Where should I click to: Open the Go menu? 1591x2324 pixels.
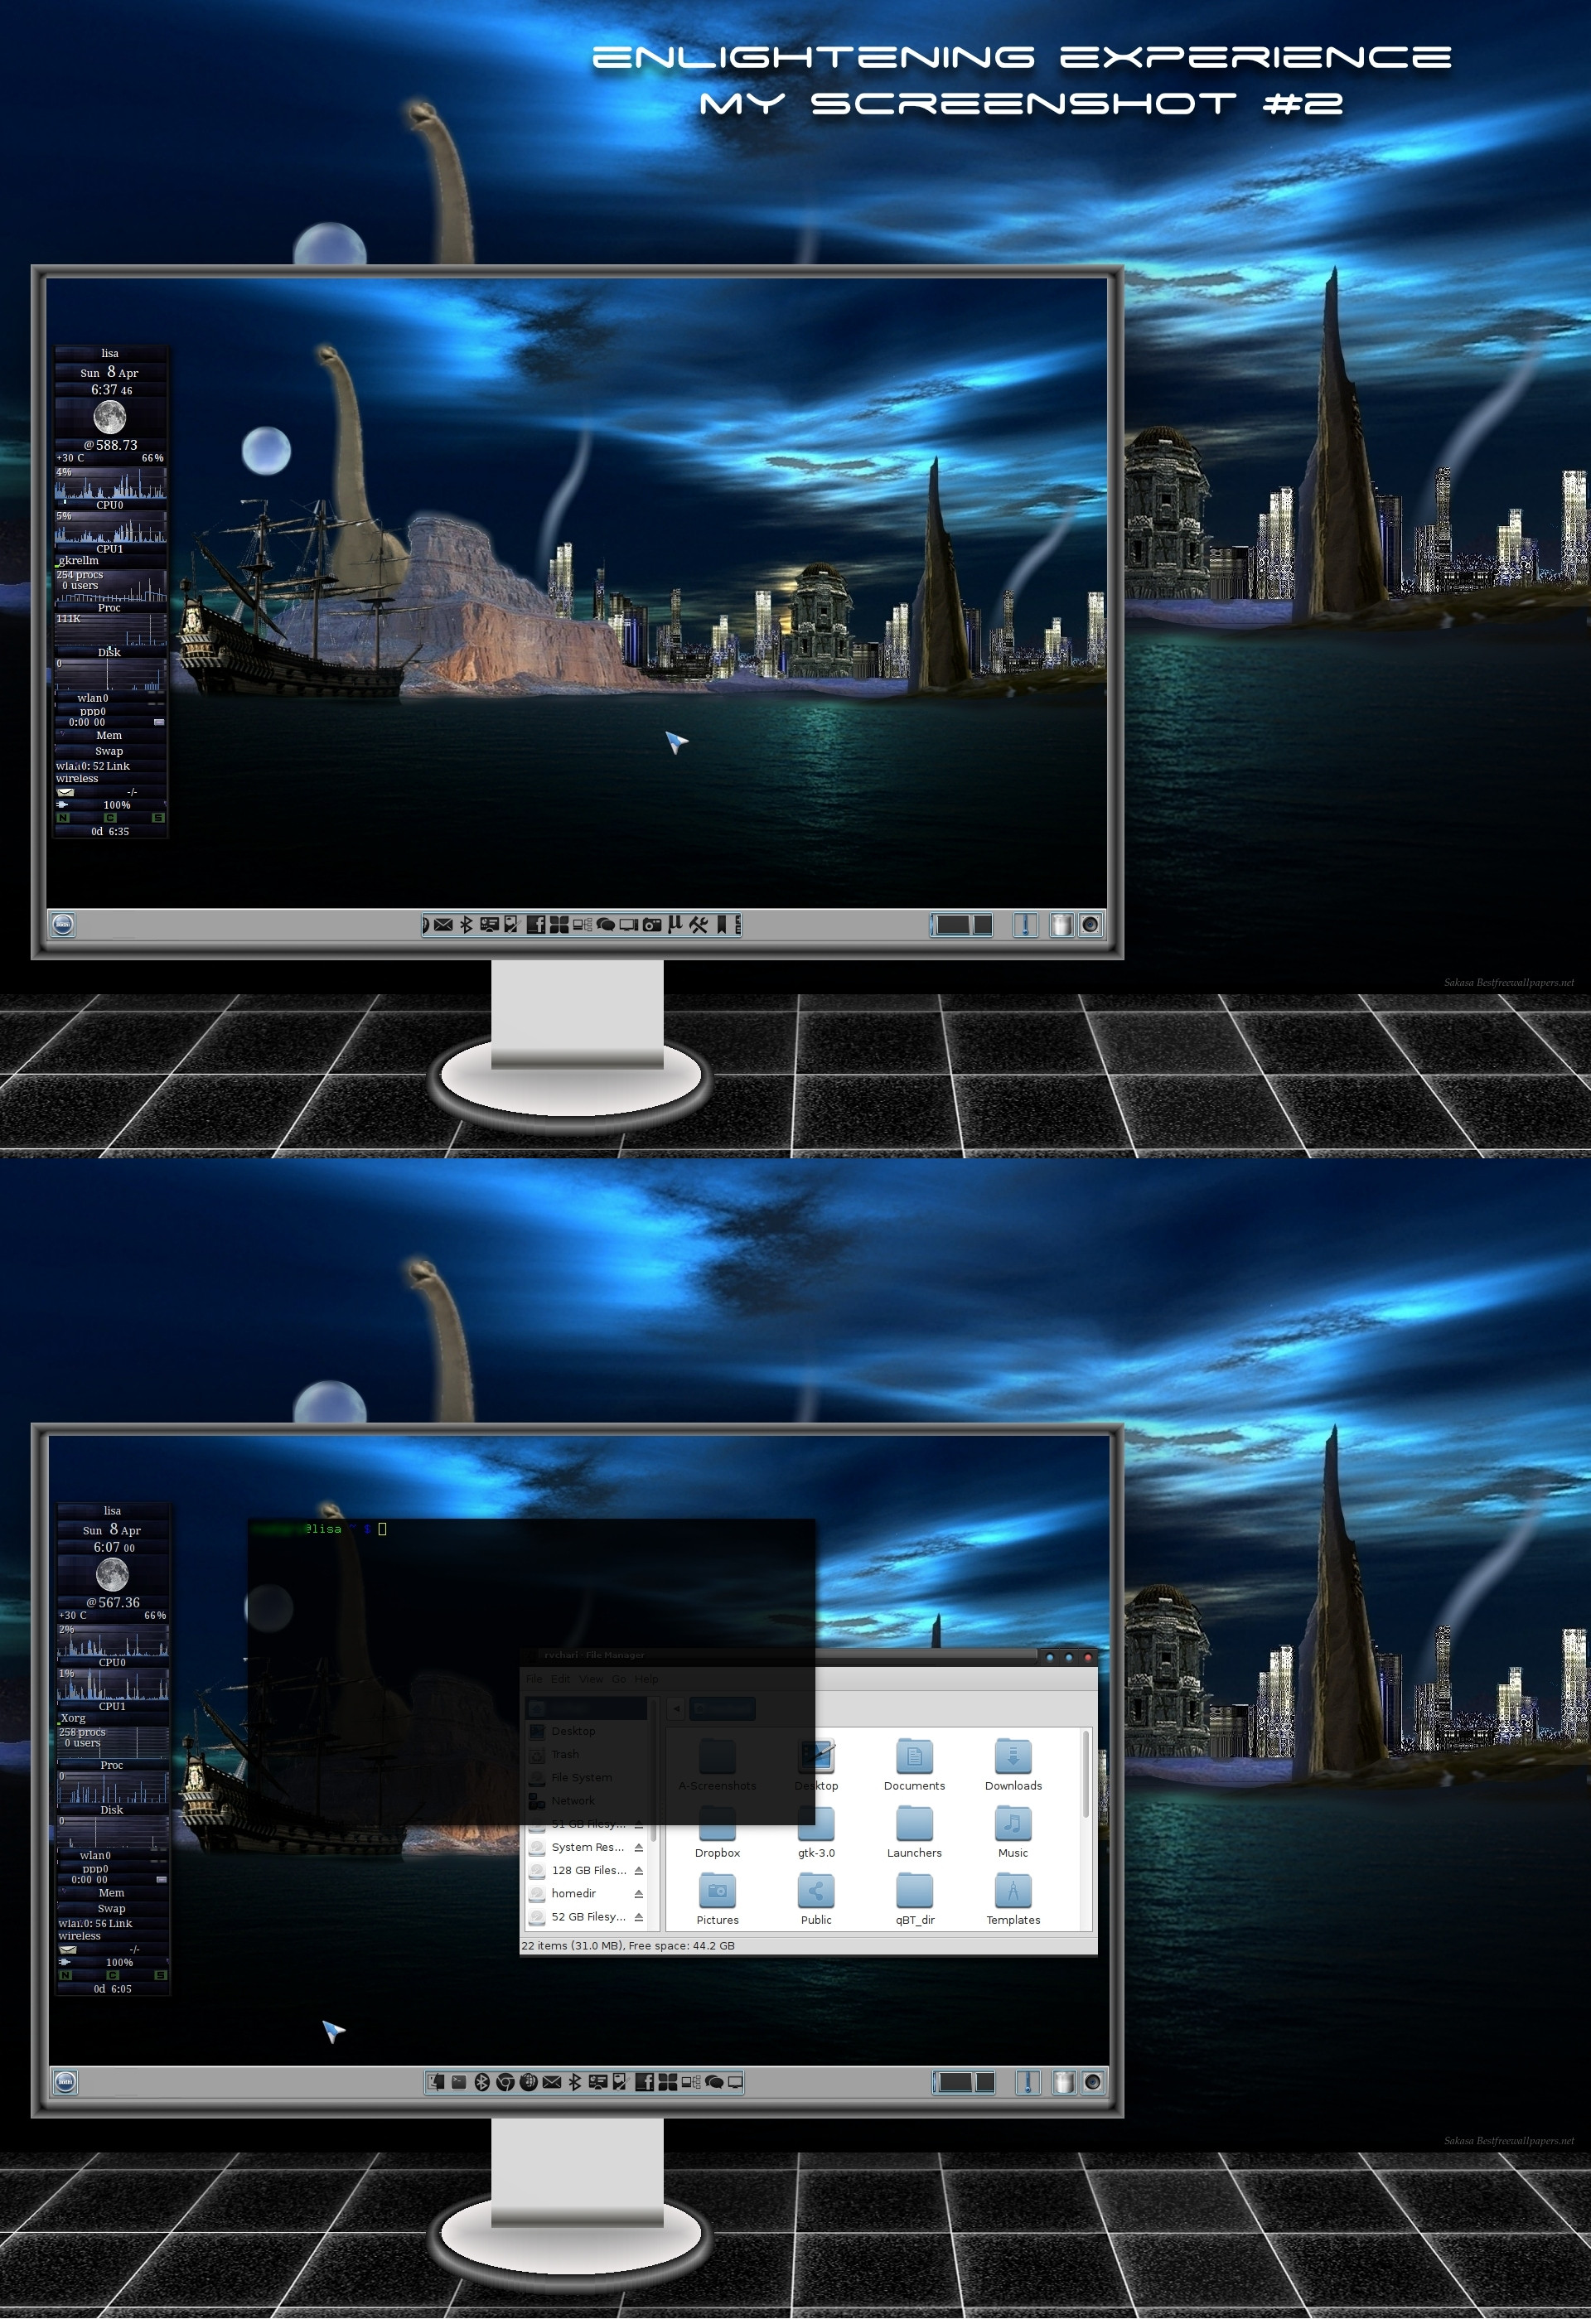pyautogui.click(x=619, y=1679)
